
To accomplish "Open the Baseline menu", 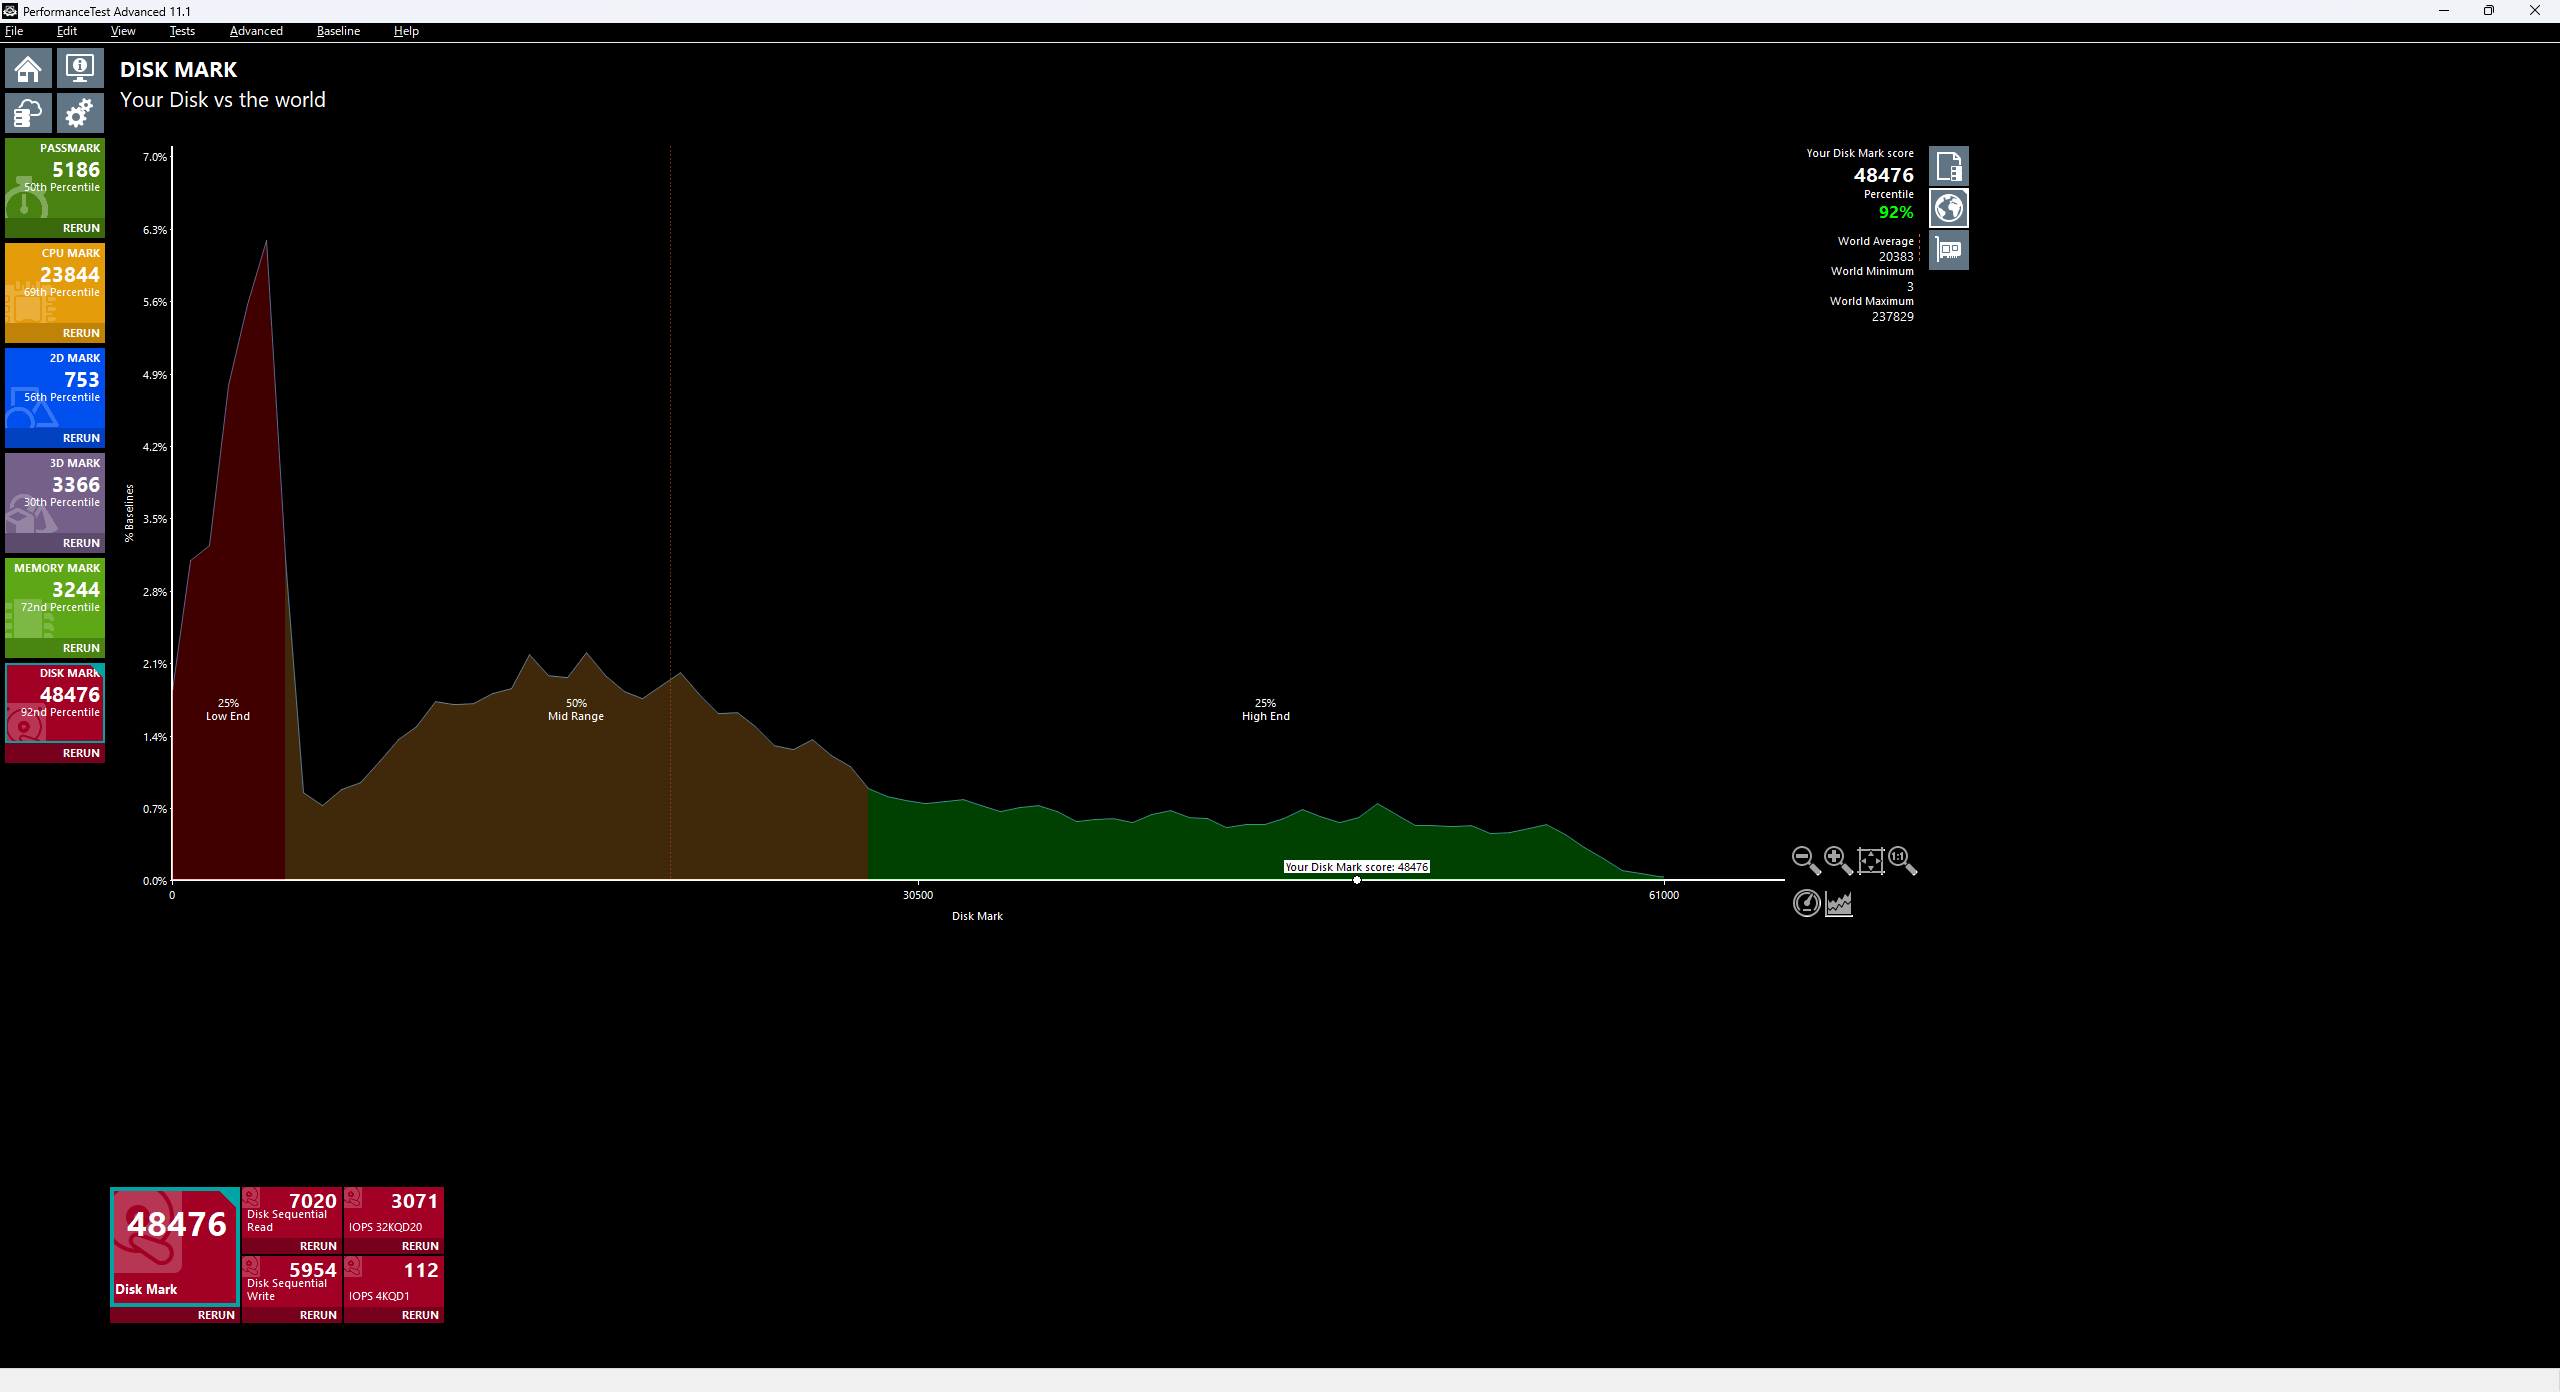I will coord(338,31).
